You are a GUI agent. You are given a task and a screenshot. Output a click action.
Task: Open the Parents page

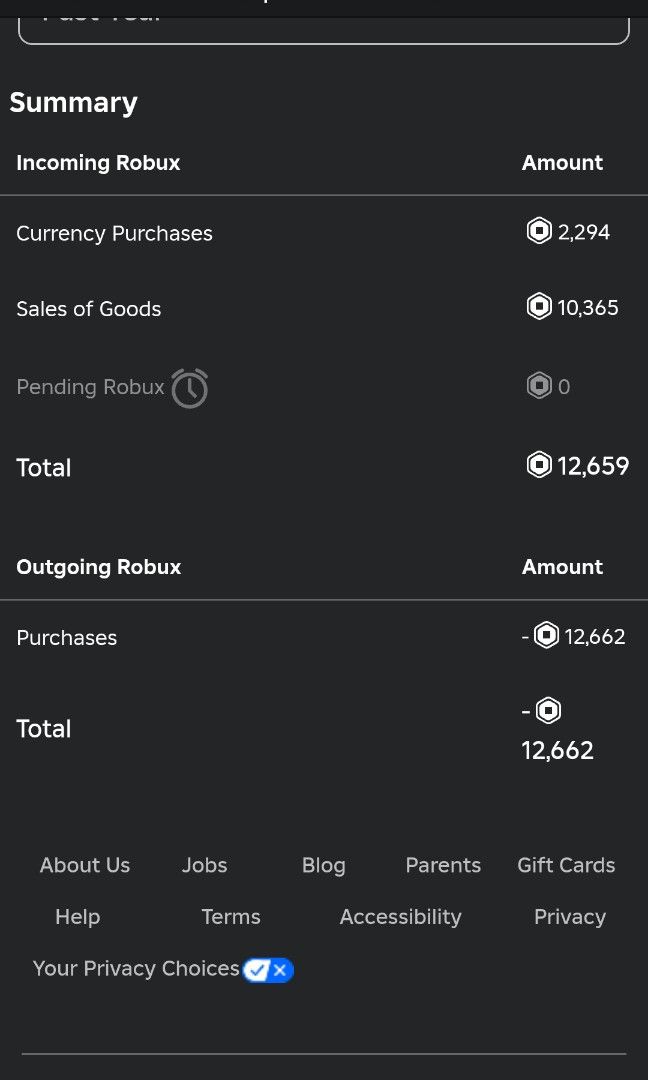coord(443,865)
